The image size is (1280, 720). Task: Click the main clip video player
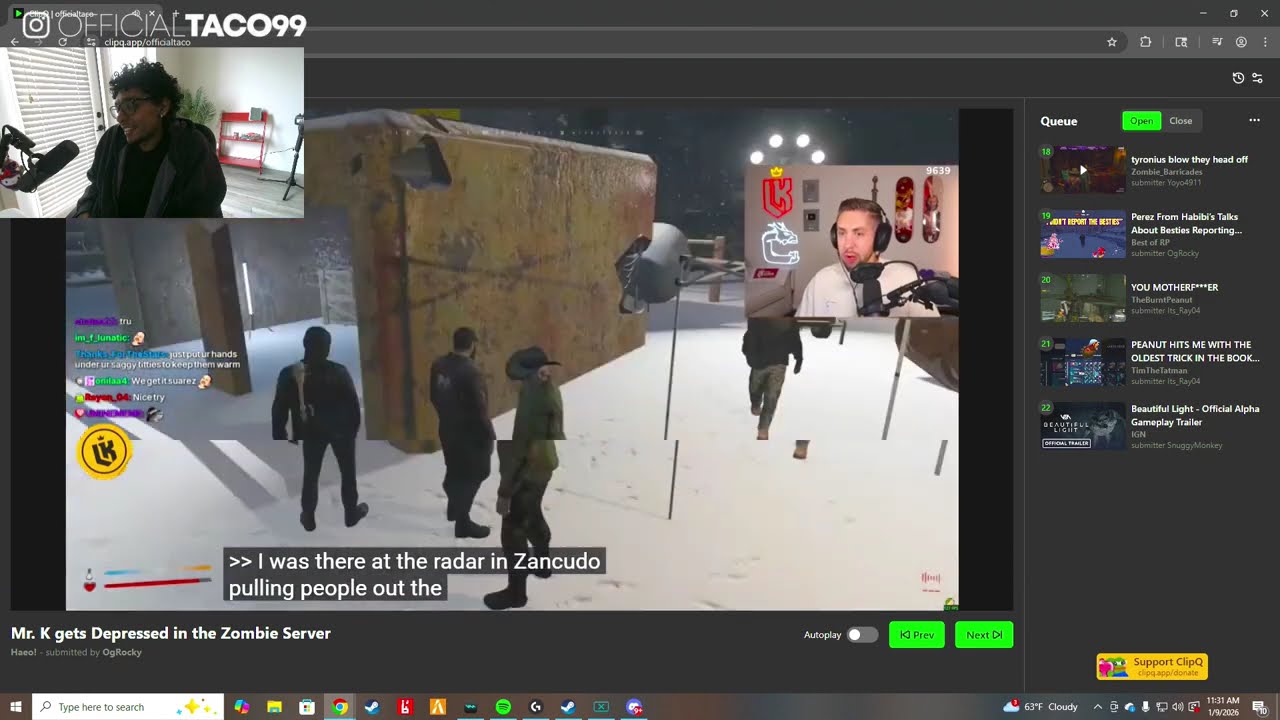512,360
